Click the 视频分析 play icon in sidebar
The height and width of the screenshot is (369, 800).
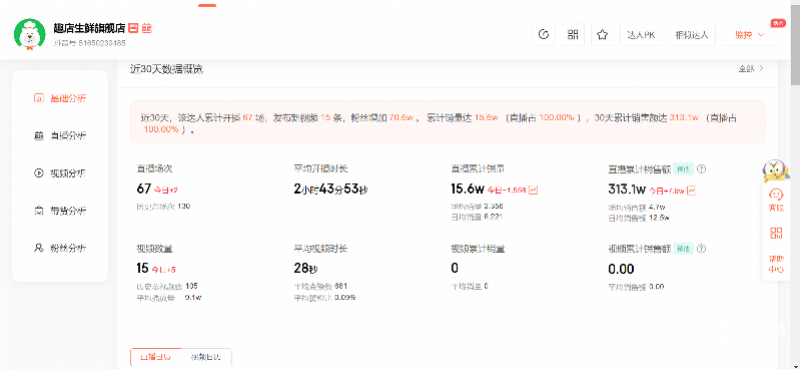click(38, 173)
